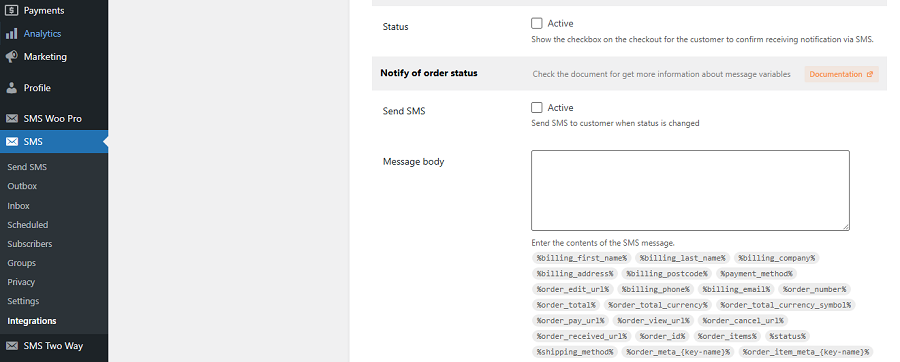
Task: Click the Marketing megaphone icon
Action: pyautogui.click(x=11, y=57)
